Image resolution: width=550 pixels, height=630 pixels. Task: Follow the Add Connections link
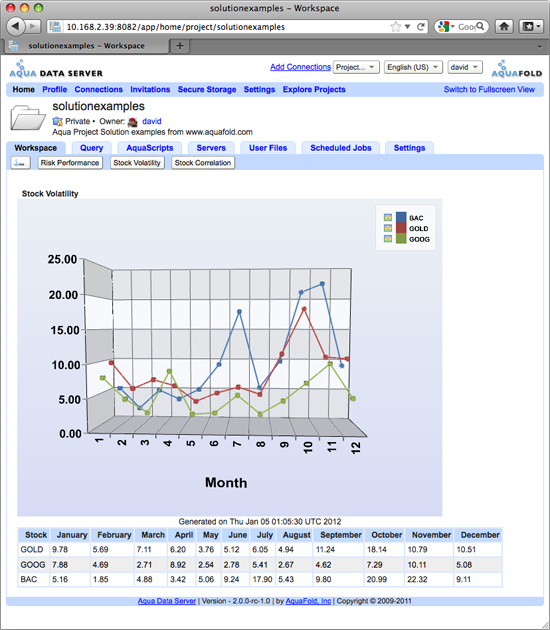coord(300,67)
